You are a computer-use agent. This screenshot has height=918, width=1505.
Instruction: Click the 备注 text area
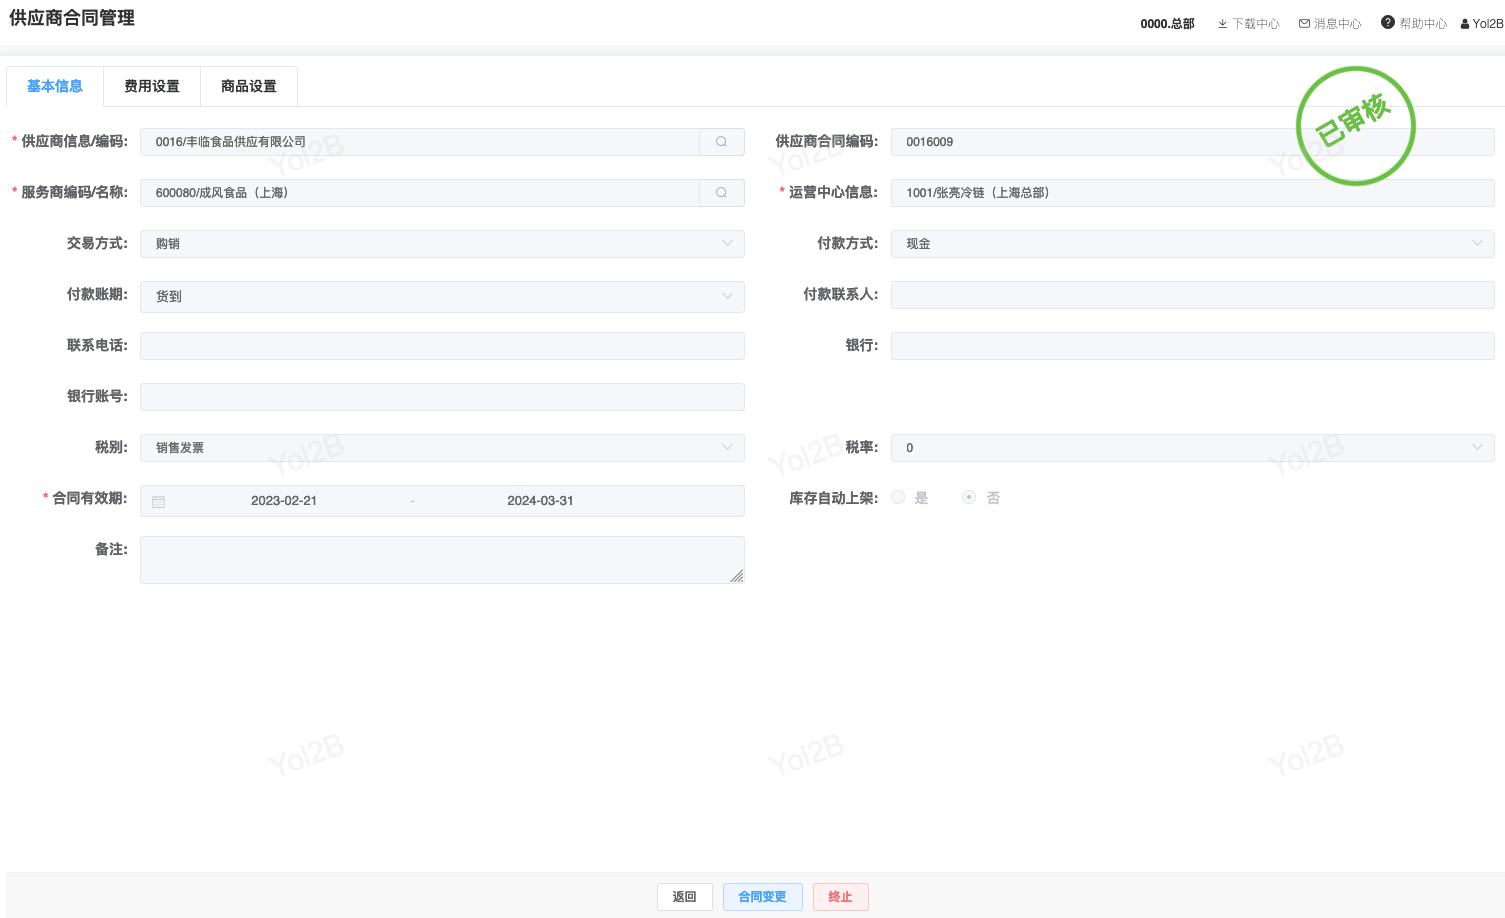442,560
